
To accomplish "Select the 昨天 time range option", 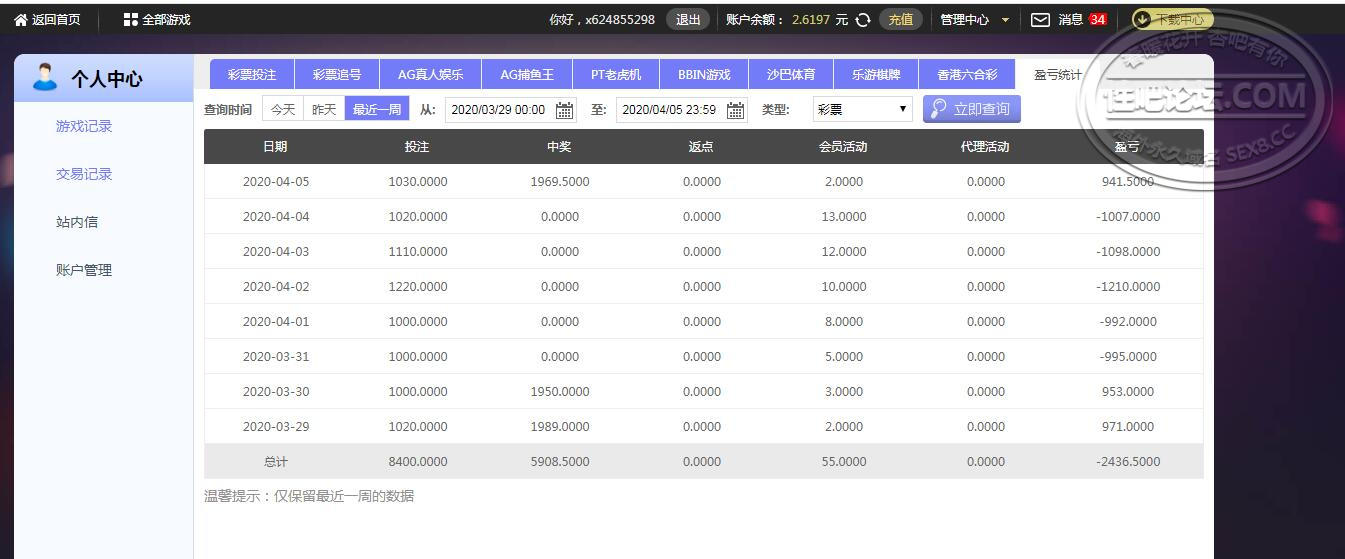I will (x=324, y=110).
